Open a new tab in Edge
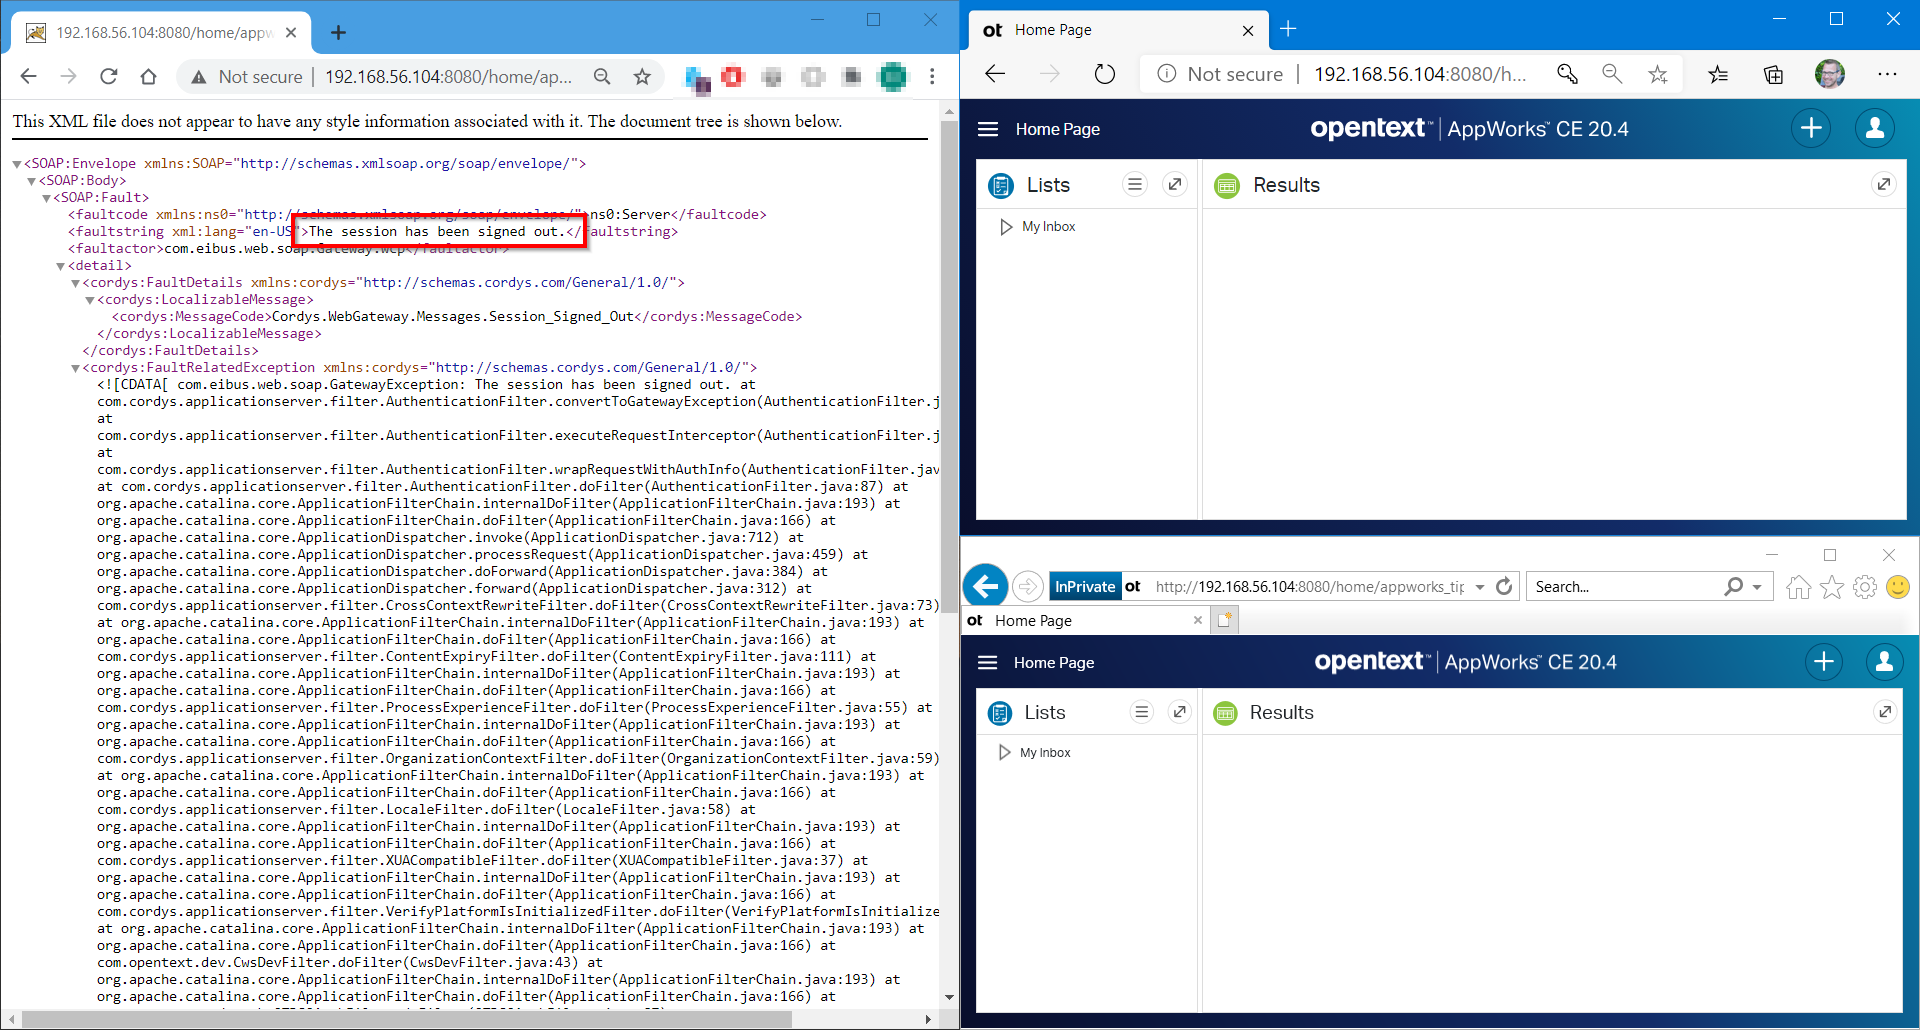This screenshot has width=1920, height=1030. (1288, 30)
